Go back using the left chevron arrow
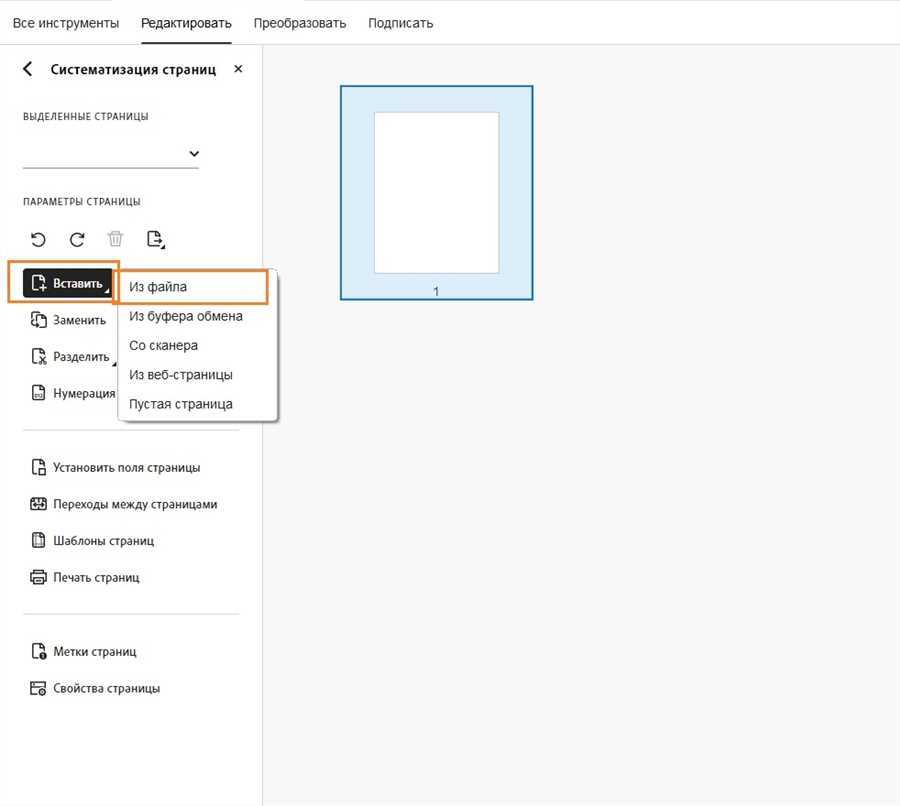Viewport: 900px width, 806px height. pyautogui.click(x=28, y=69)
